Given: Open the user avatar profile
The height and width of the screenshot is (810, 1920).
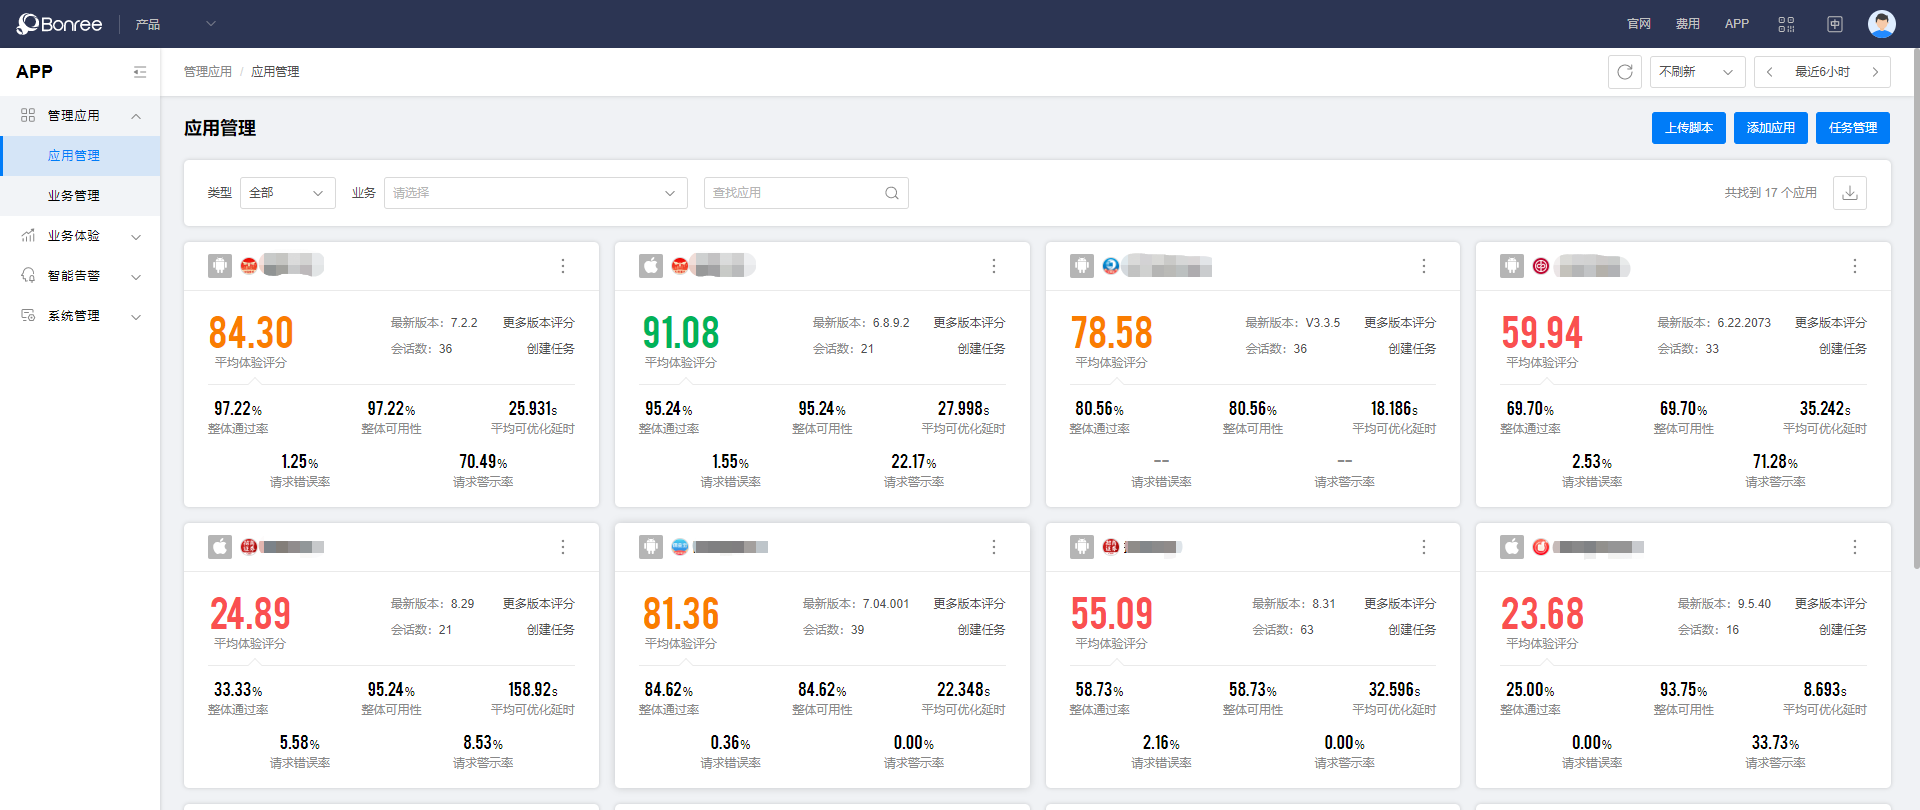Looking at the screenshot, I should coord(1881,24).
